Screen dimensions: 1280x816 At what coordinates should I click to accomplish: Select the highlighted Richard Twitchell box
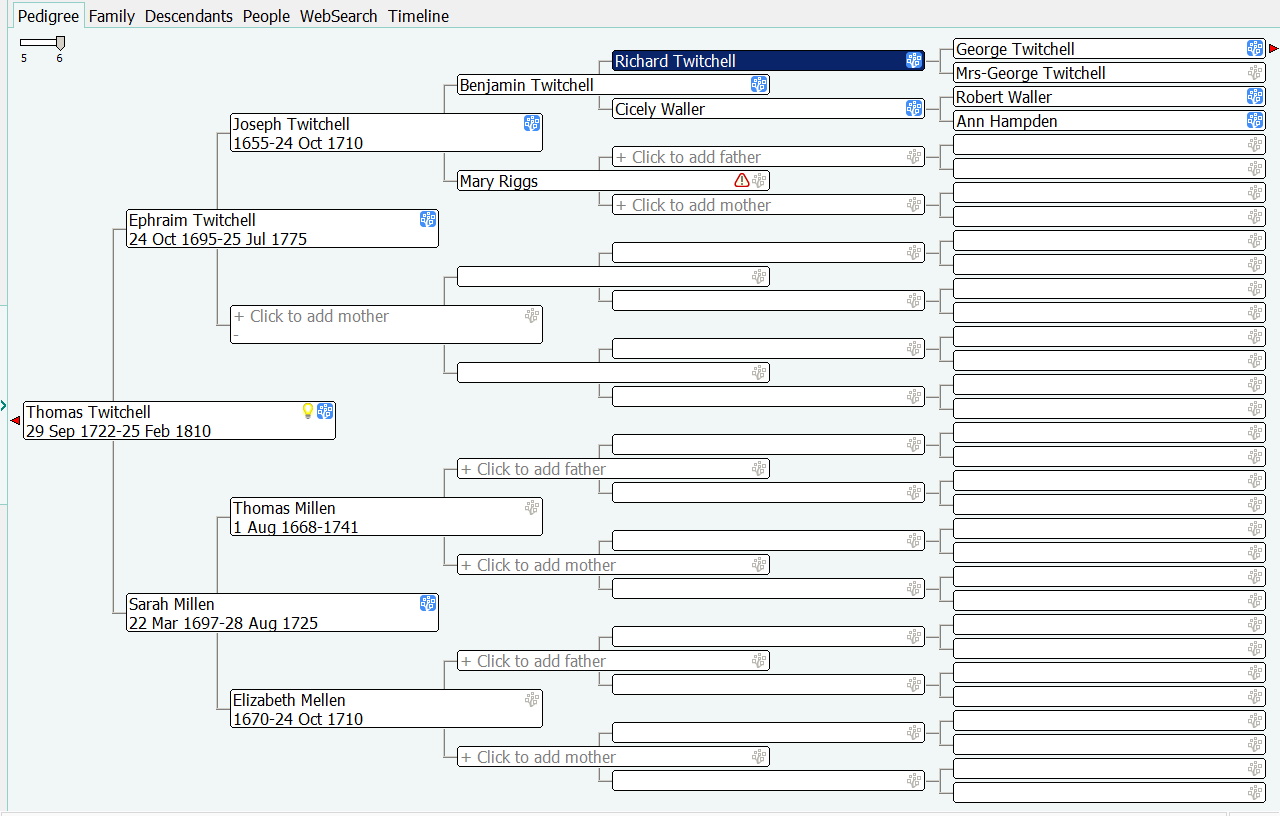point(768,61)
